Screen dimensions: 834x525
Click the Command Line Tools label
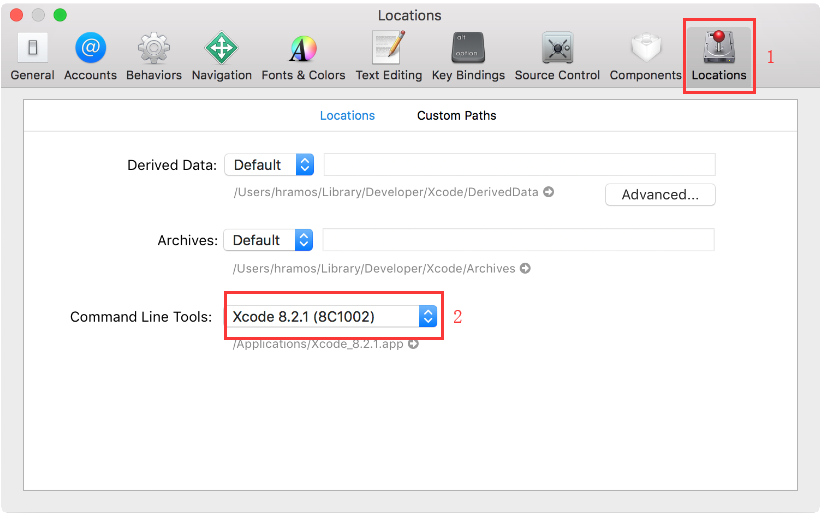pyautogui.click(x=141, y=317)
